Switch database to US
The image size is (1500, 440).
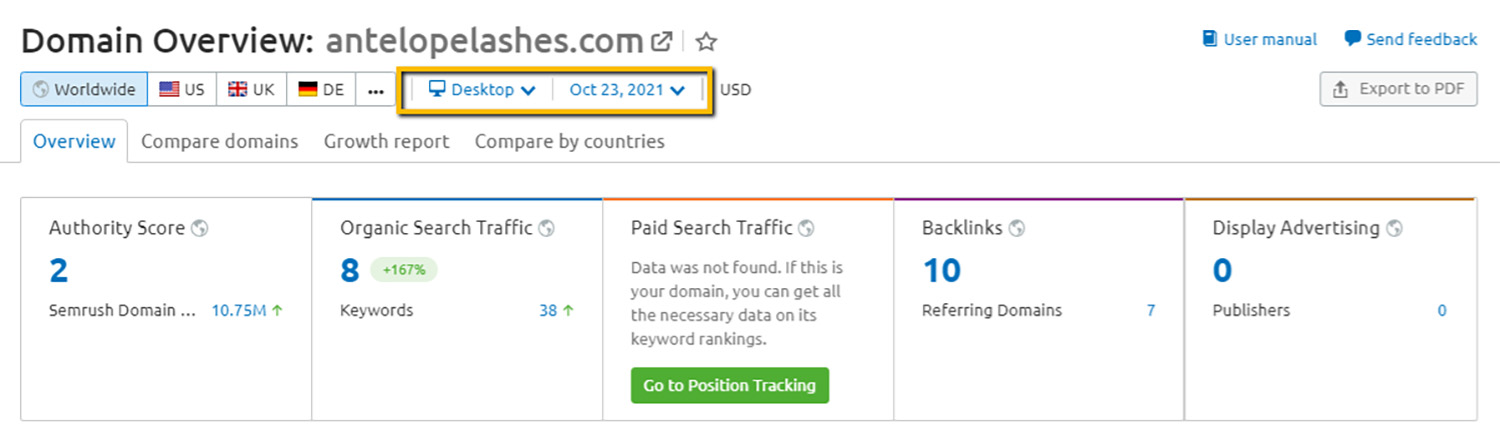click(x=182, y=89)
